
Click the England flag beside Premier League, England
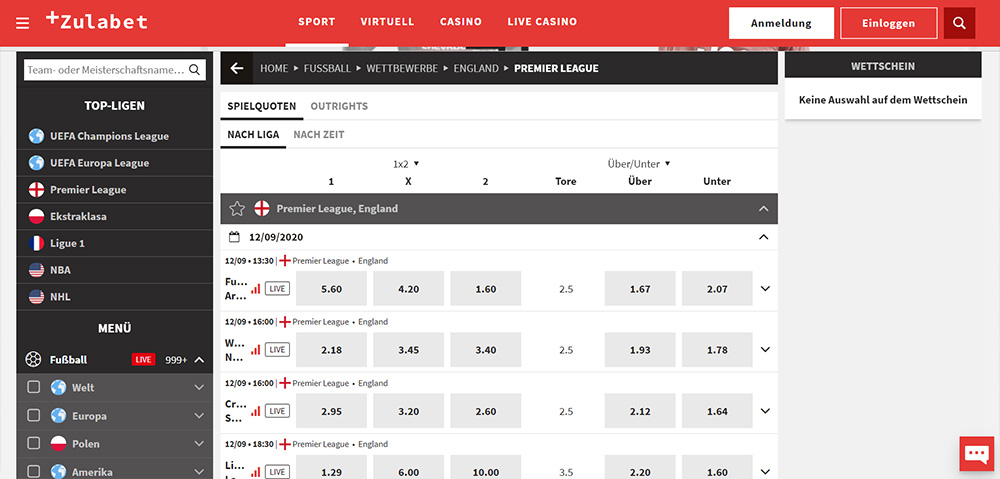[x=261, y=209]
